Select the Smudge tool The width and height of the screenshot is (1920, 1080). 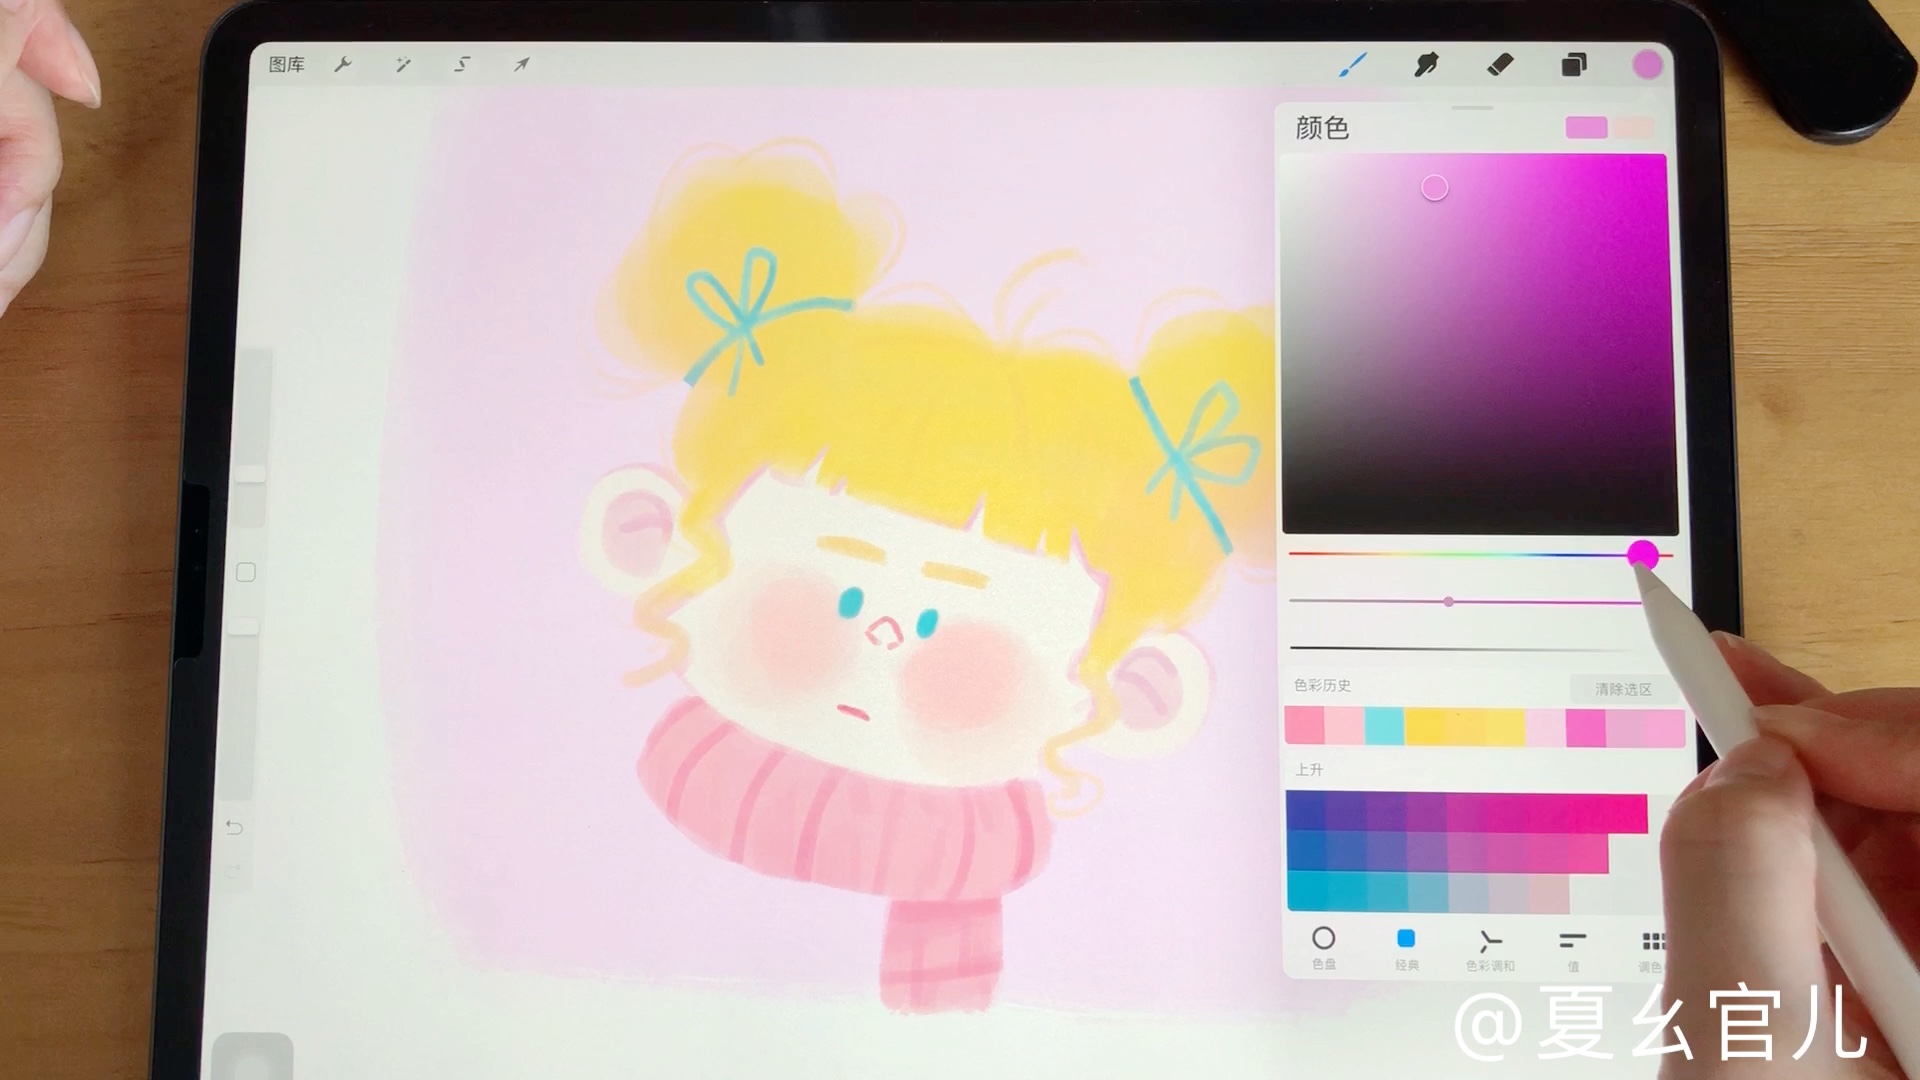tap(1427, 64)
